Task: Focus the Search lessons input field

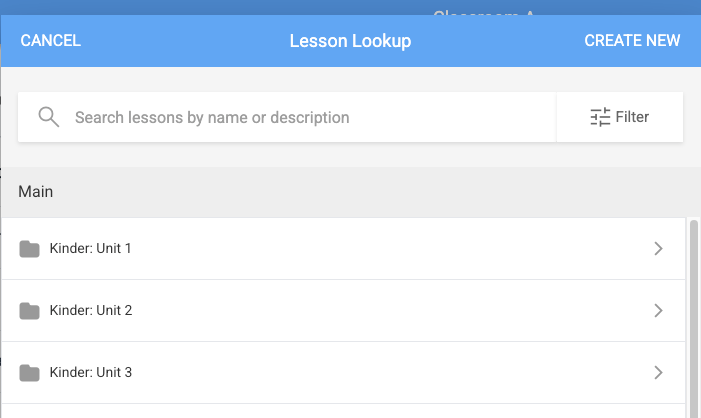Action: [287, 117]
